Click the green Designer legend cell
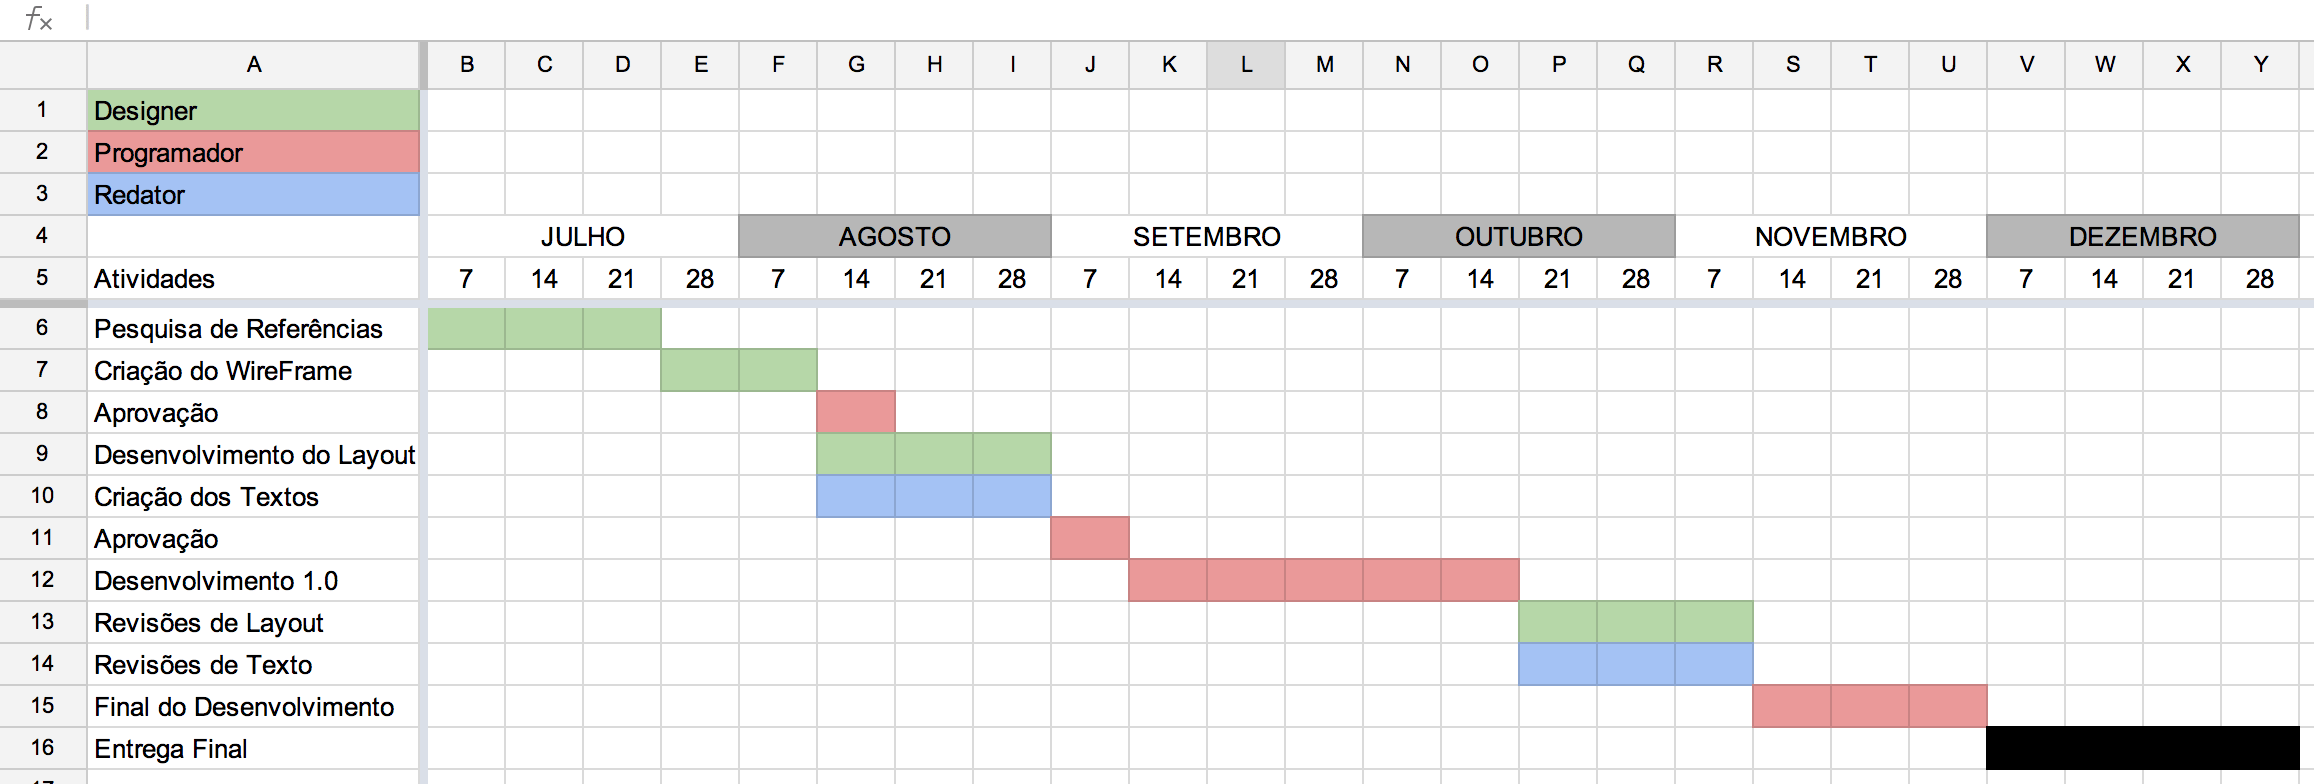The image size is (2314, 784). pyautogui.click(x=253, y=111)
